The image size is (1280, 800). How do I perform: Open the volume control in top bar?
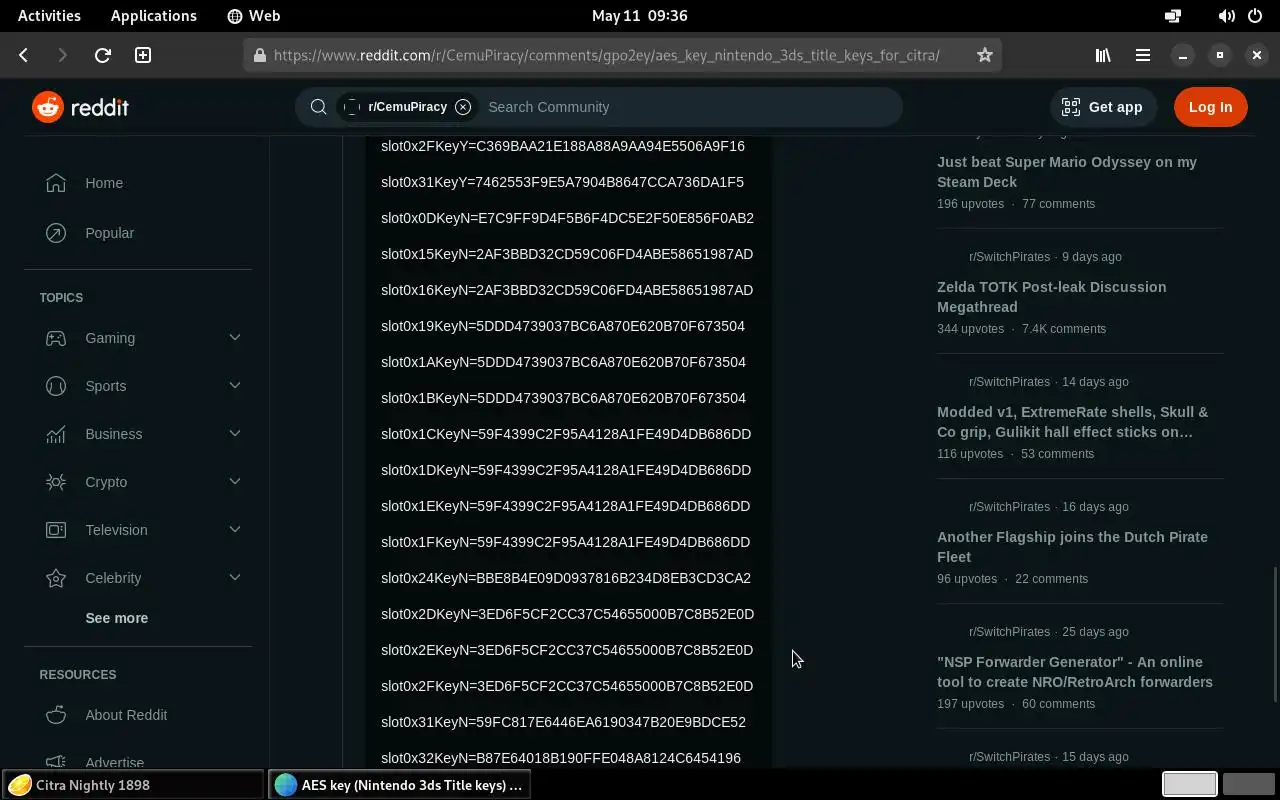(x=1226, y=16)
